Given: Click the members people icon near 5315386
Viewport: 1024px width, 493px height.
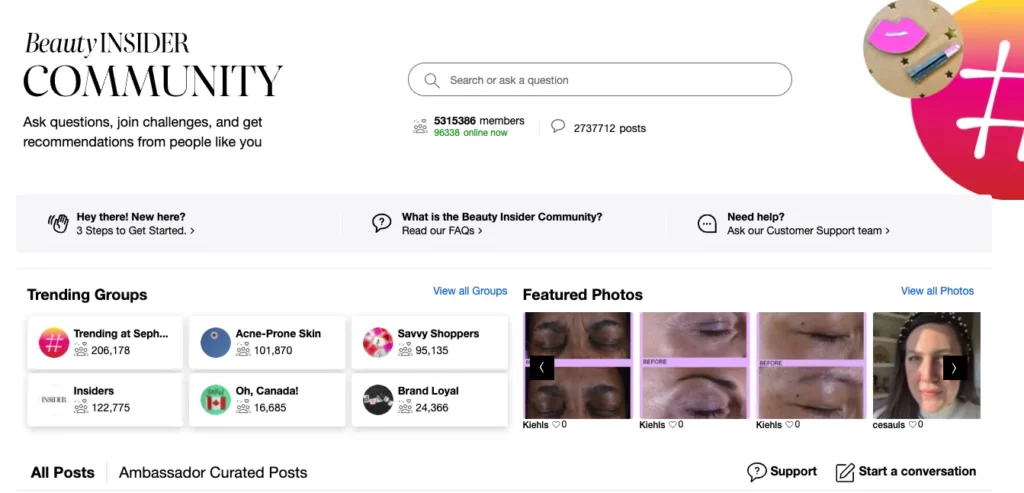Looking at the screenshot, I should coord(420,127).
